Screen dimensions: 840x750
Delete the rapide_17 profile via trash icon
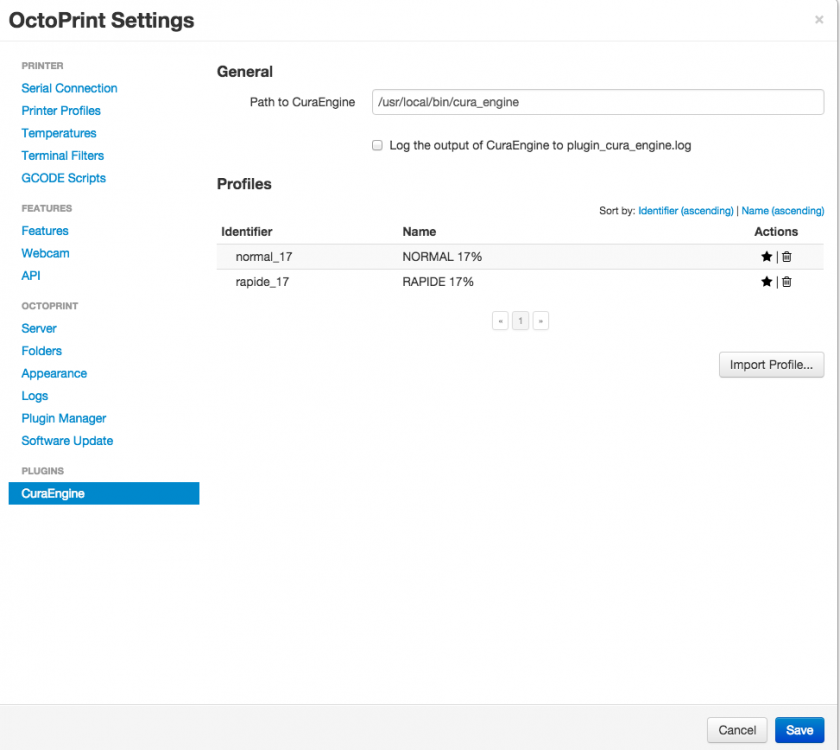tap(786, 282)
